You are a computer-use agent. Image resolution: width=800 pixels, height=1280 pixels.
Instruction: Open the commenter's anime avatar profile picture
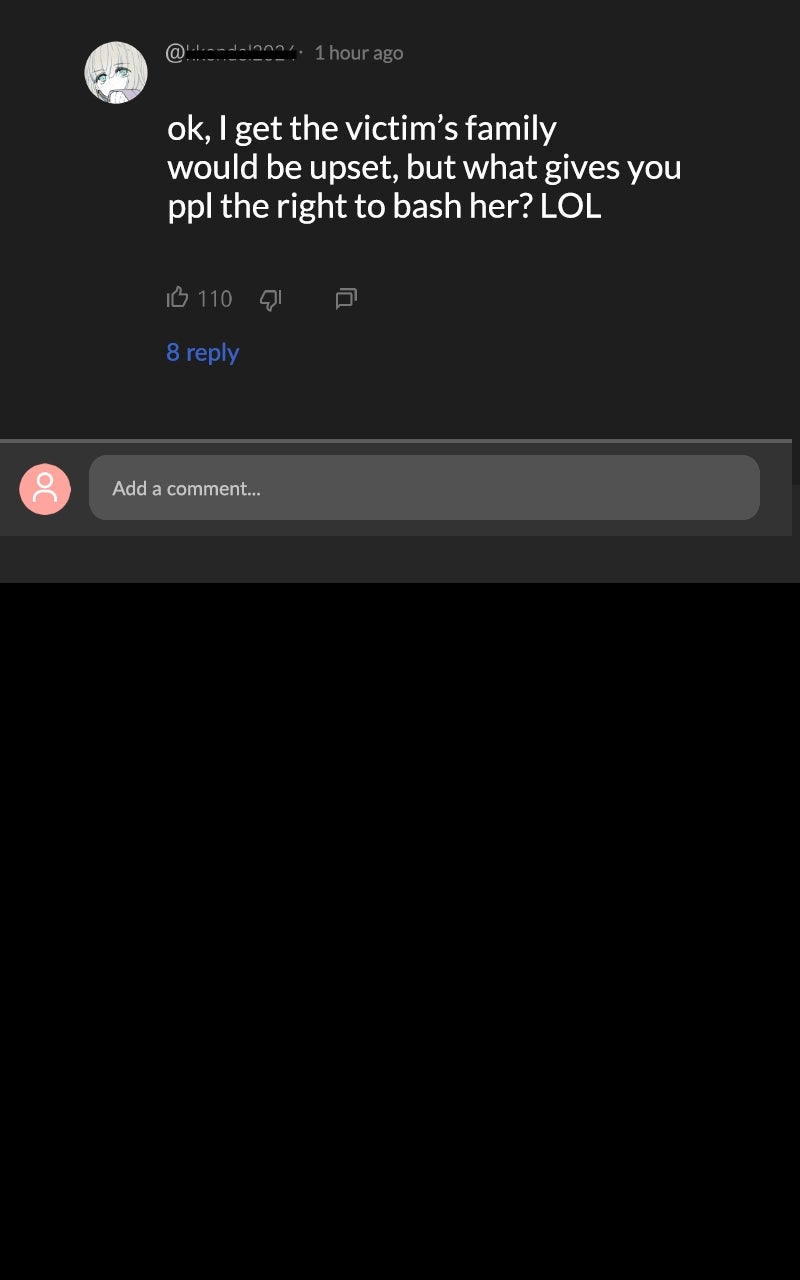click(x=116, y=72)
